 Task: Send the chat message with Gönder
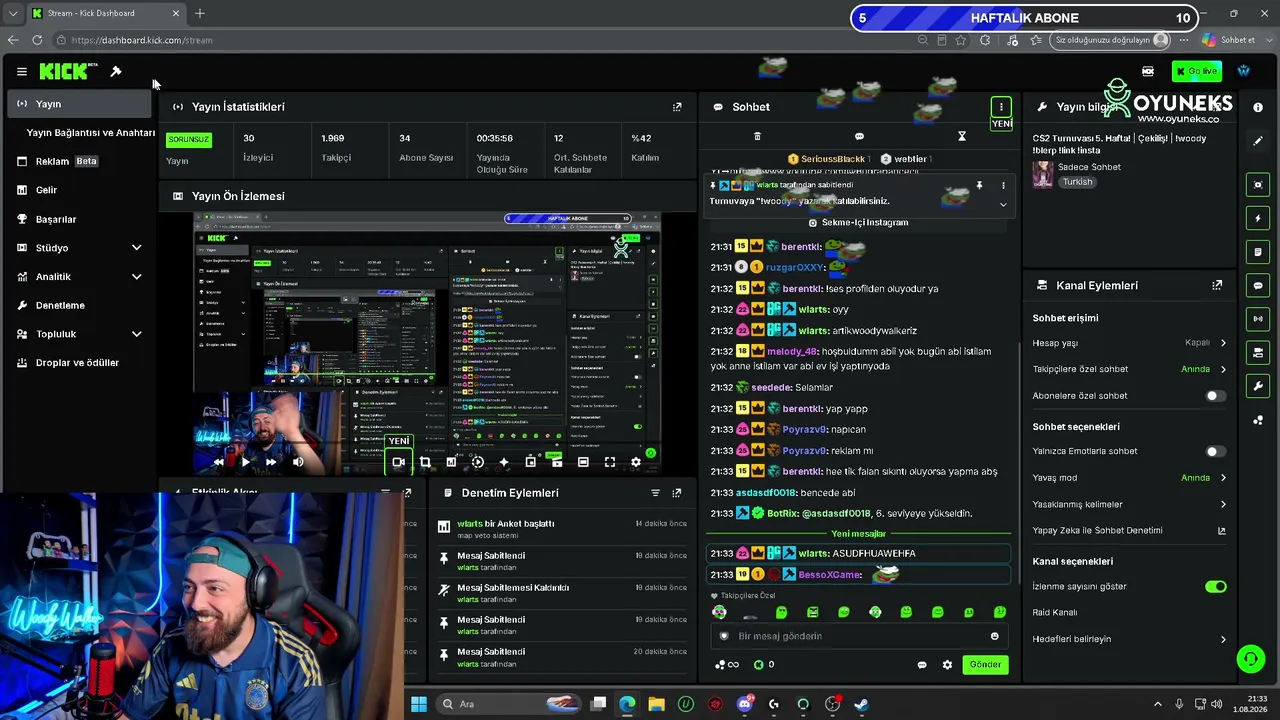(985, 665)
